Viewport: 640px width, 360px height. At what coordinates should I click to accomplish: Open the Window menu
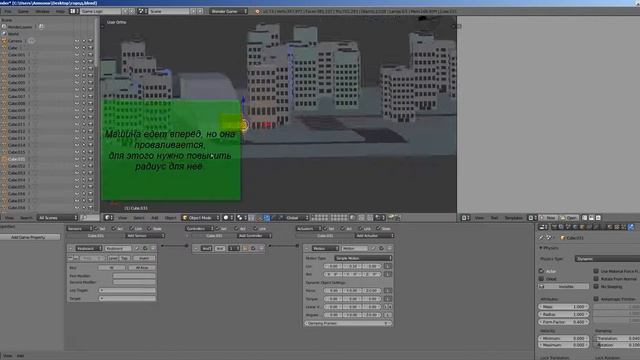point(42,11)
